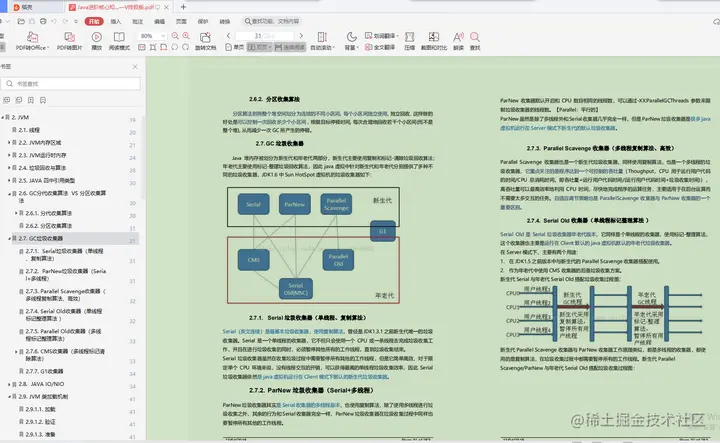Click the zoom out magnifier icon
720x443 pixels.
point(175,35)
